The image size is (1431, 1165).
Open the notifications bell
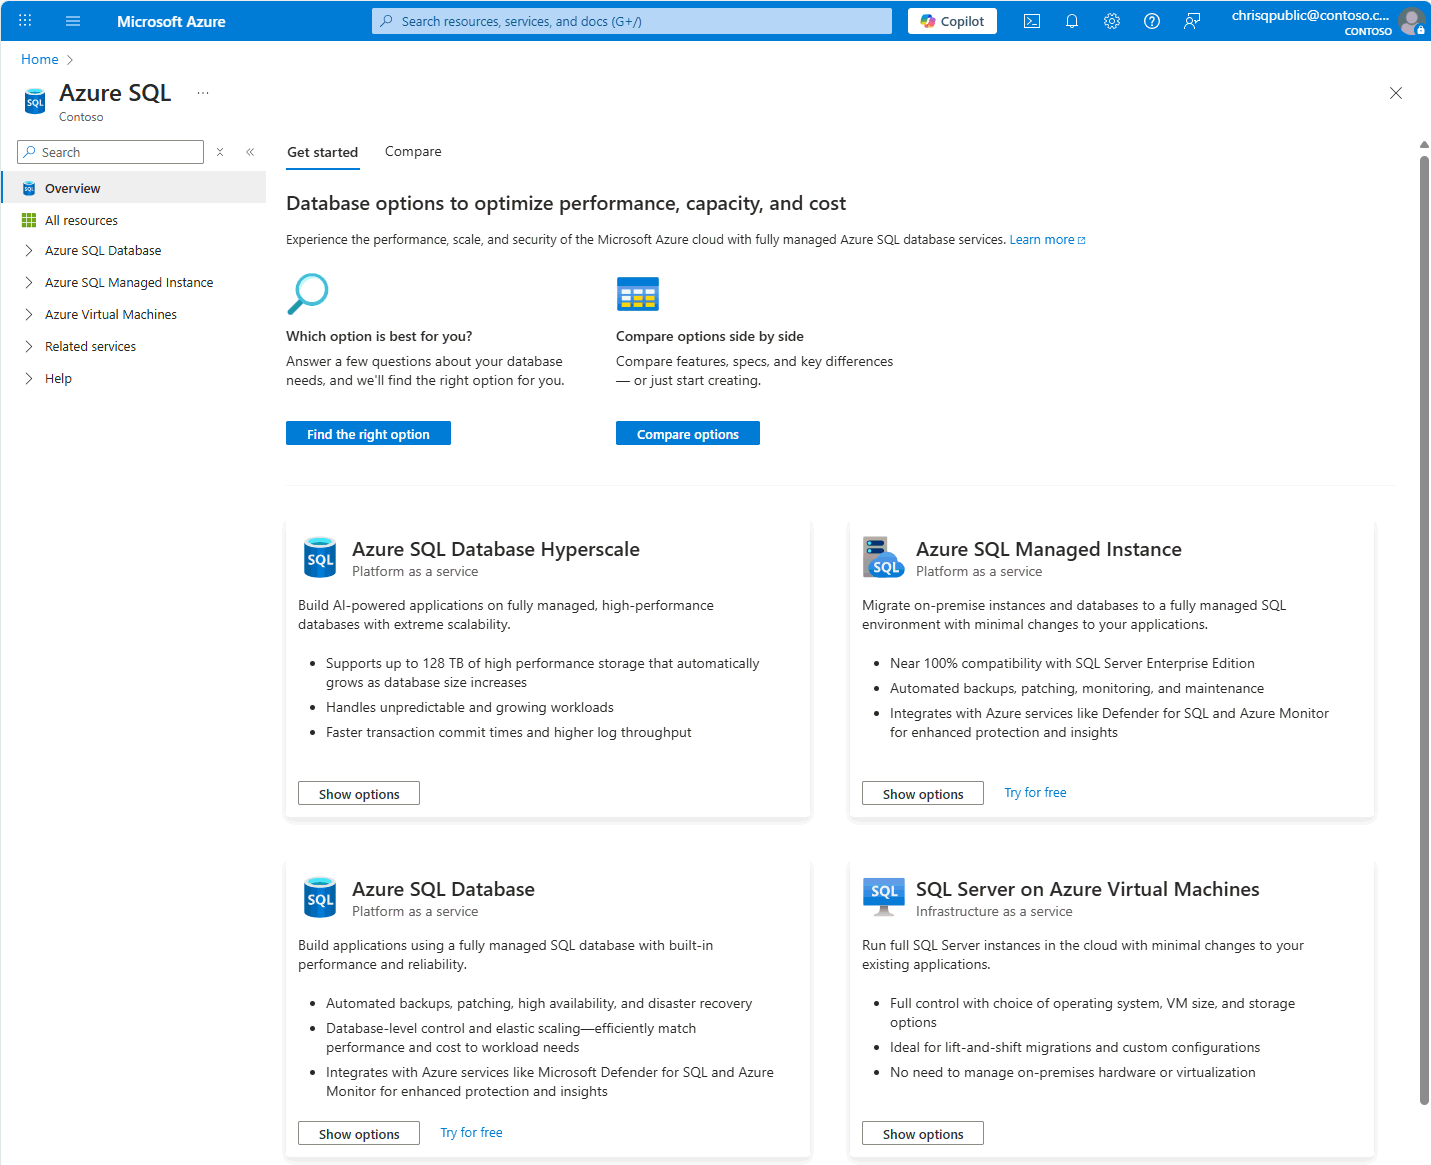click(1072, 20)
